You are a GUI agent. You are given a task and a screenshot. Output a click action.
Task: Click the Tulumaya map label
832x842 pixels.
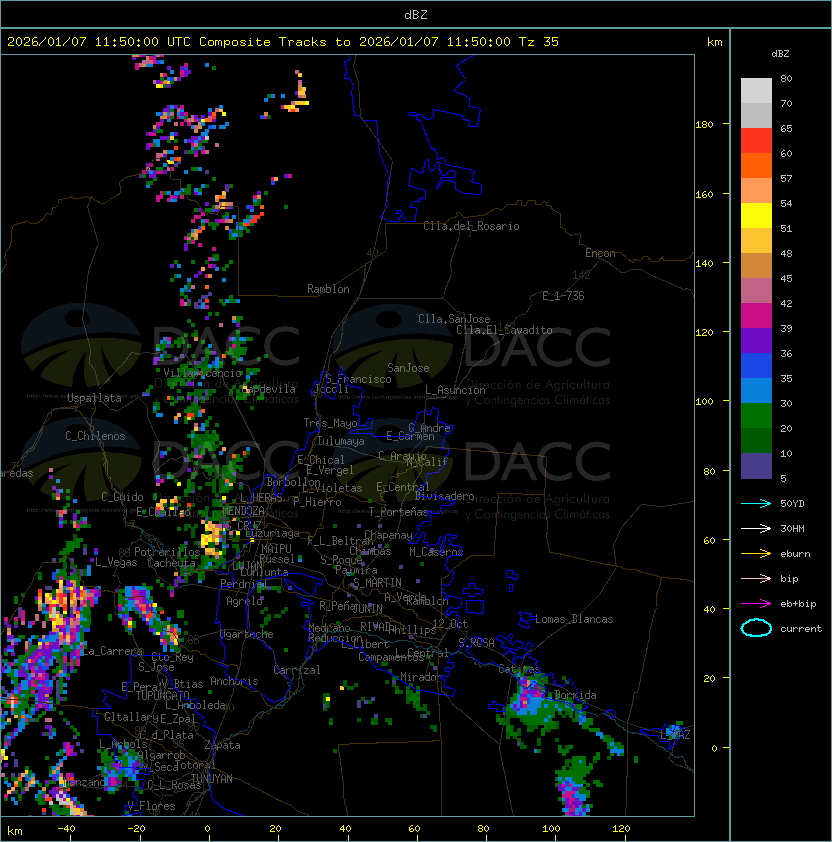click(x=341, y=441)
